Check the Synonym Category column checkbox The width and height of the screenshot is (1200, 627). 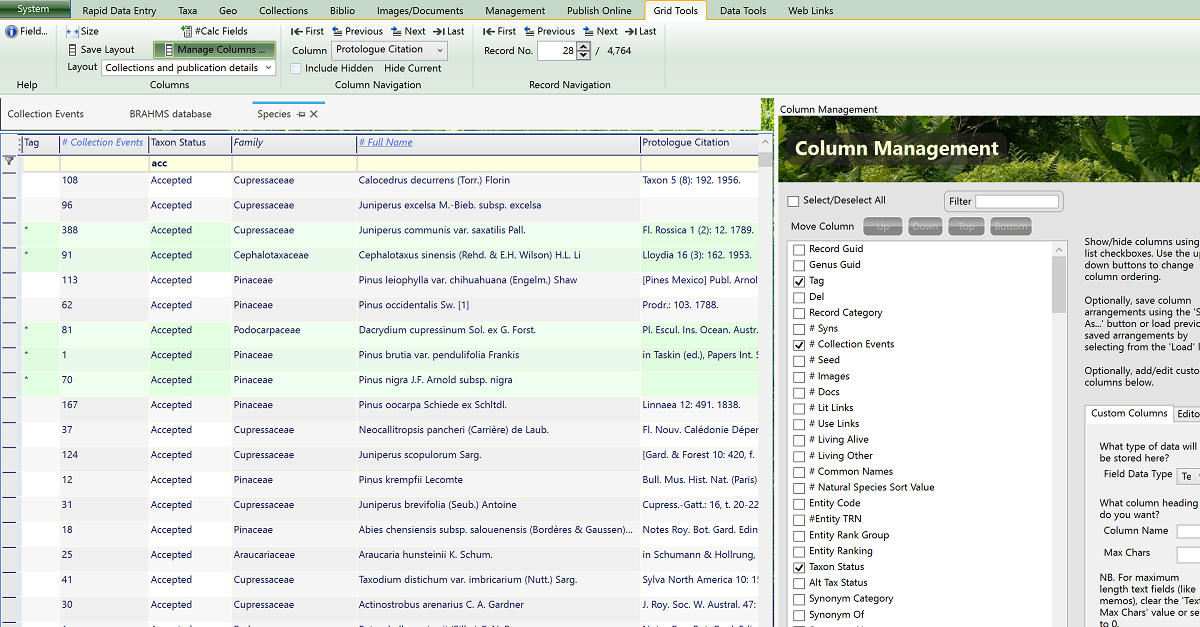pyautogui.click(x=799, y=599)
